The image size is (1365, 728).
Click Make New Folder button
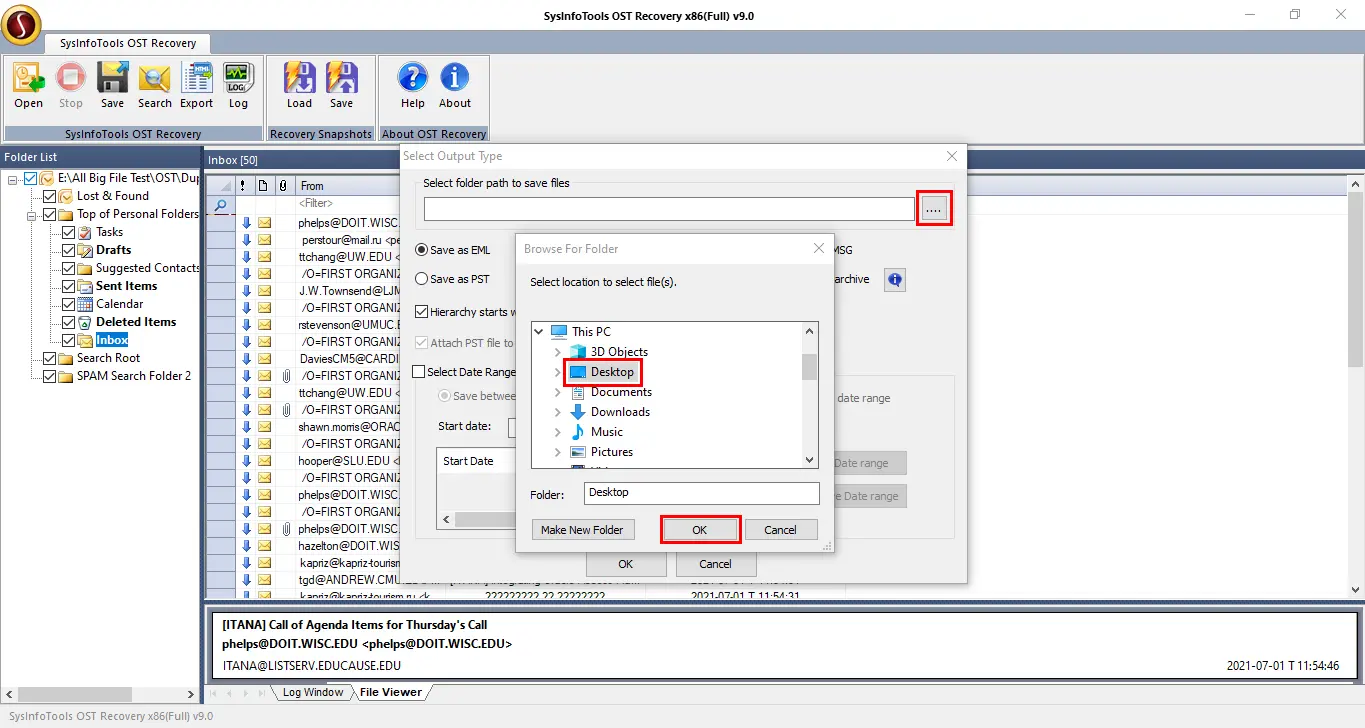click(582, 530)
